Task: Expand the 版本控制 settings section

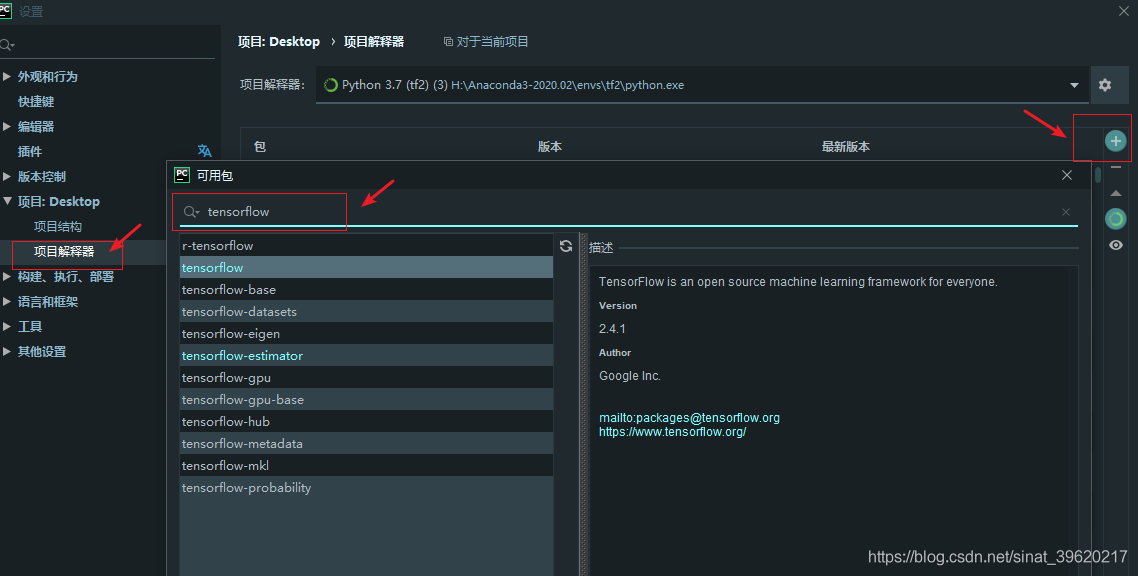Action: 7,176
